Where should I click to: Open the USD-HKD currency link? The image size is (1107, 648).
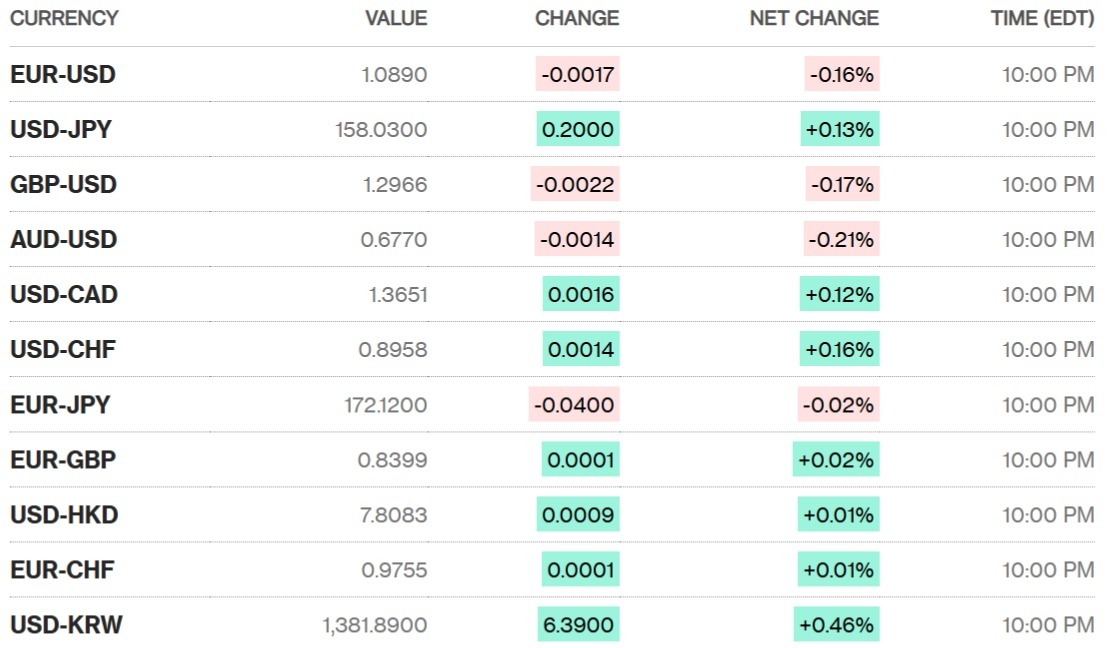click(x=64, y=515)
